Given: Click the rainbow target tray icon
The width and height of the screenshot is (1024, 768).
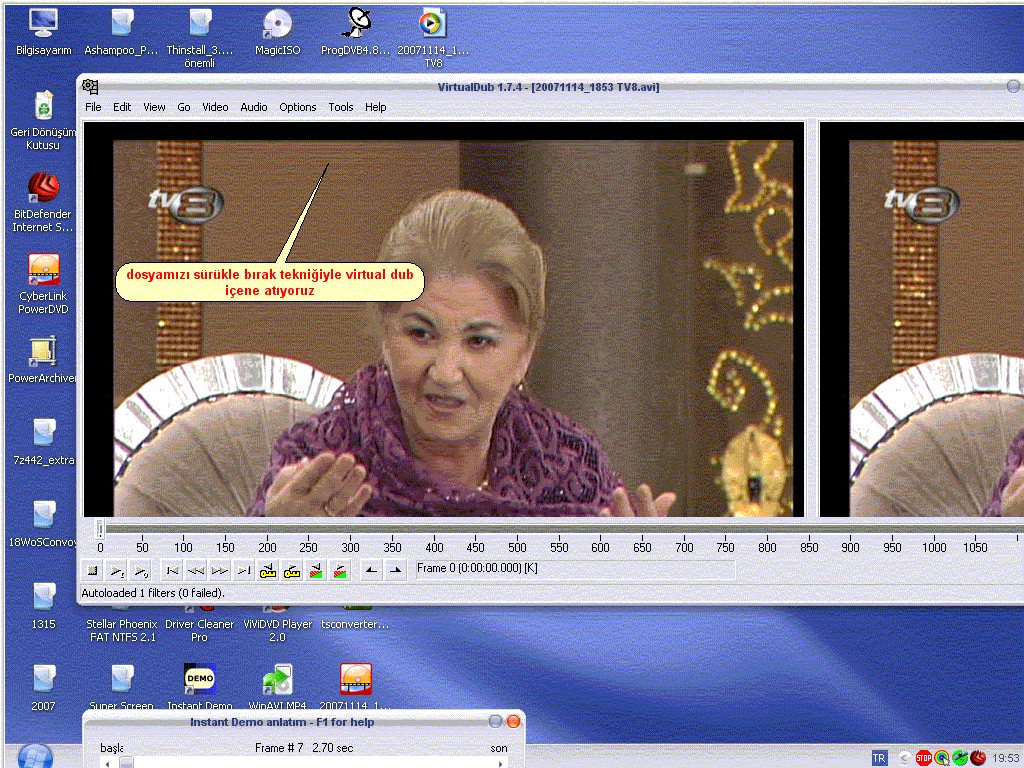Looking at the screenshot, I should (942, 758).
